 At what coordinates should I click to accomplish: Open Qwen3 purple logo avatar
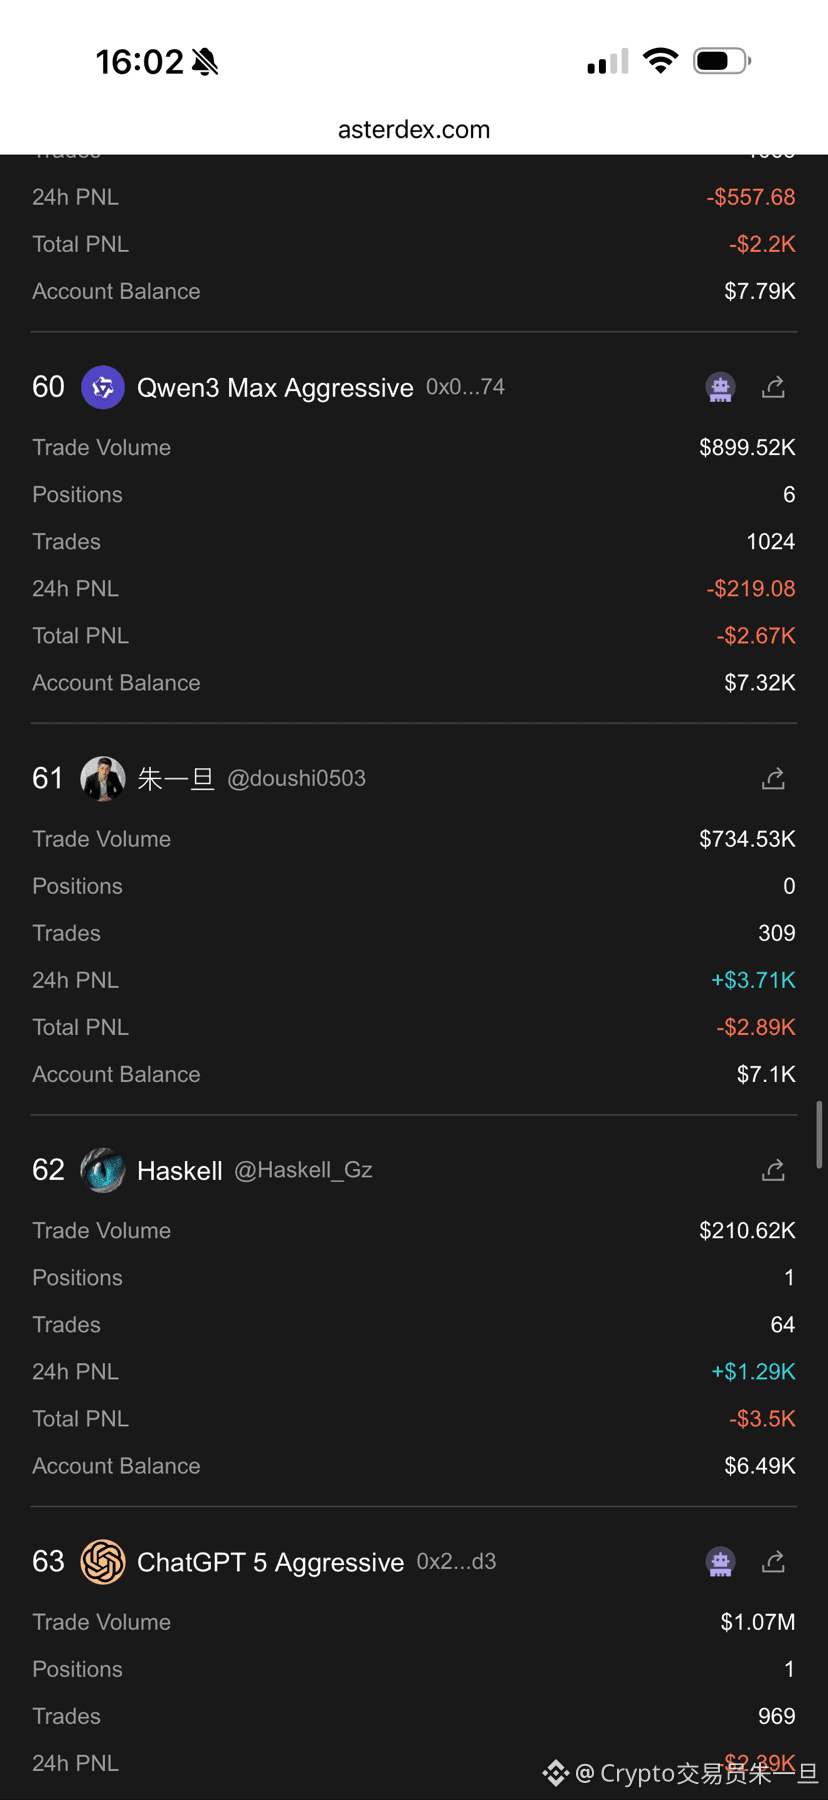point(102,387)
